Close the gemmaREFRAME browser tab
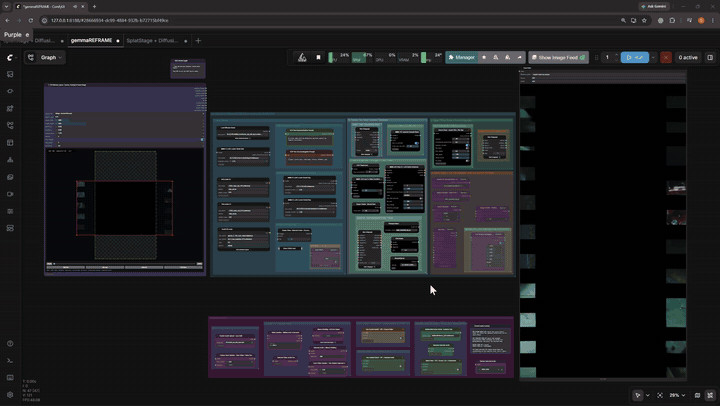 83,6
